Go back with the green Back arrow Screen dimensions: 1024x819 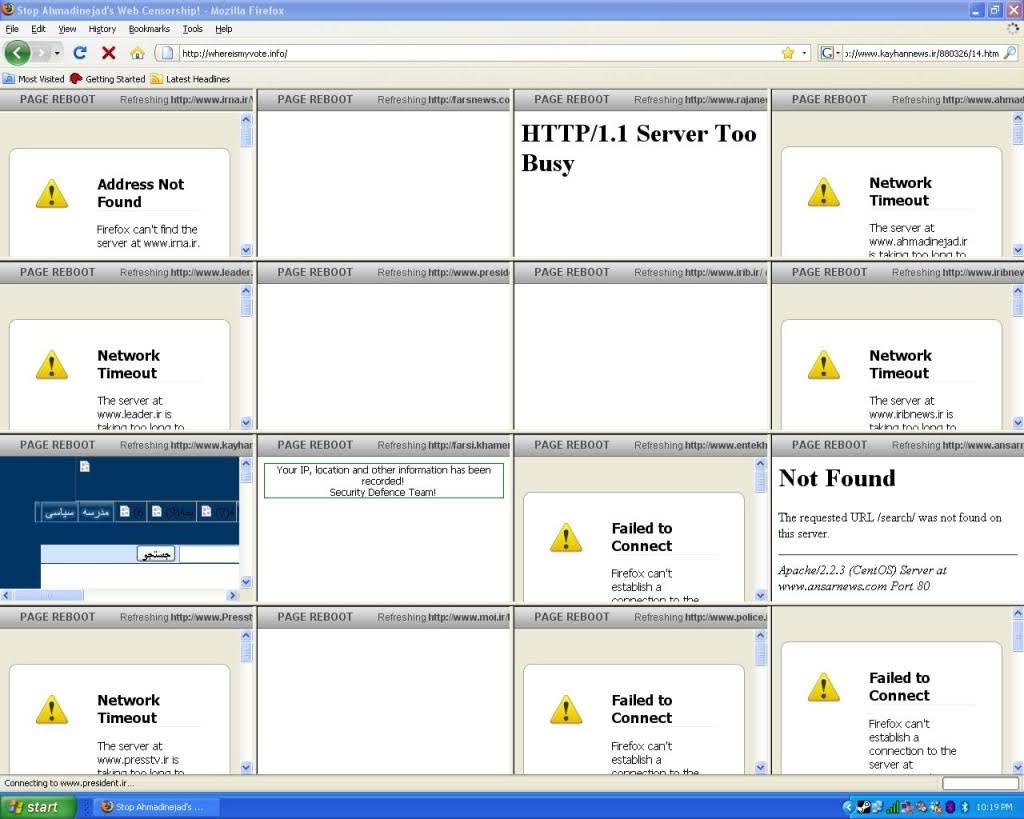click(x=18, y=53)
